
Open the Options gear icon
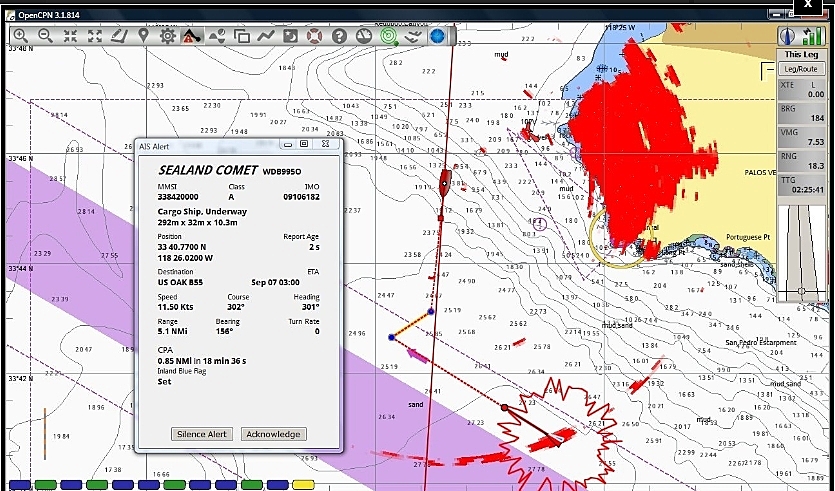168,36
